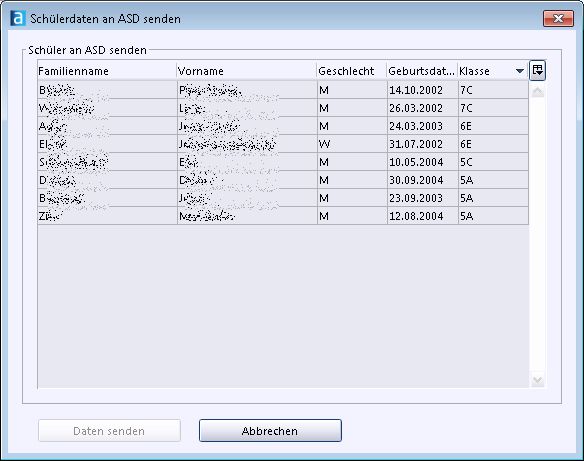This screenshot has height=461, width=584.
Task: Sort by the Familienname column header
Action: click(107, 71)
